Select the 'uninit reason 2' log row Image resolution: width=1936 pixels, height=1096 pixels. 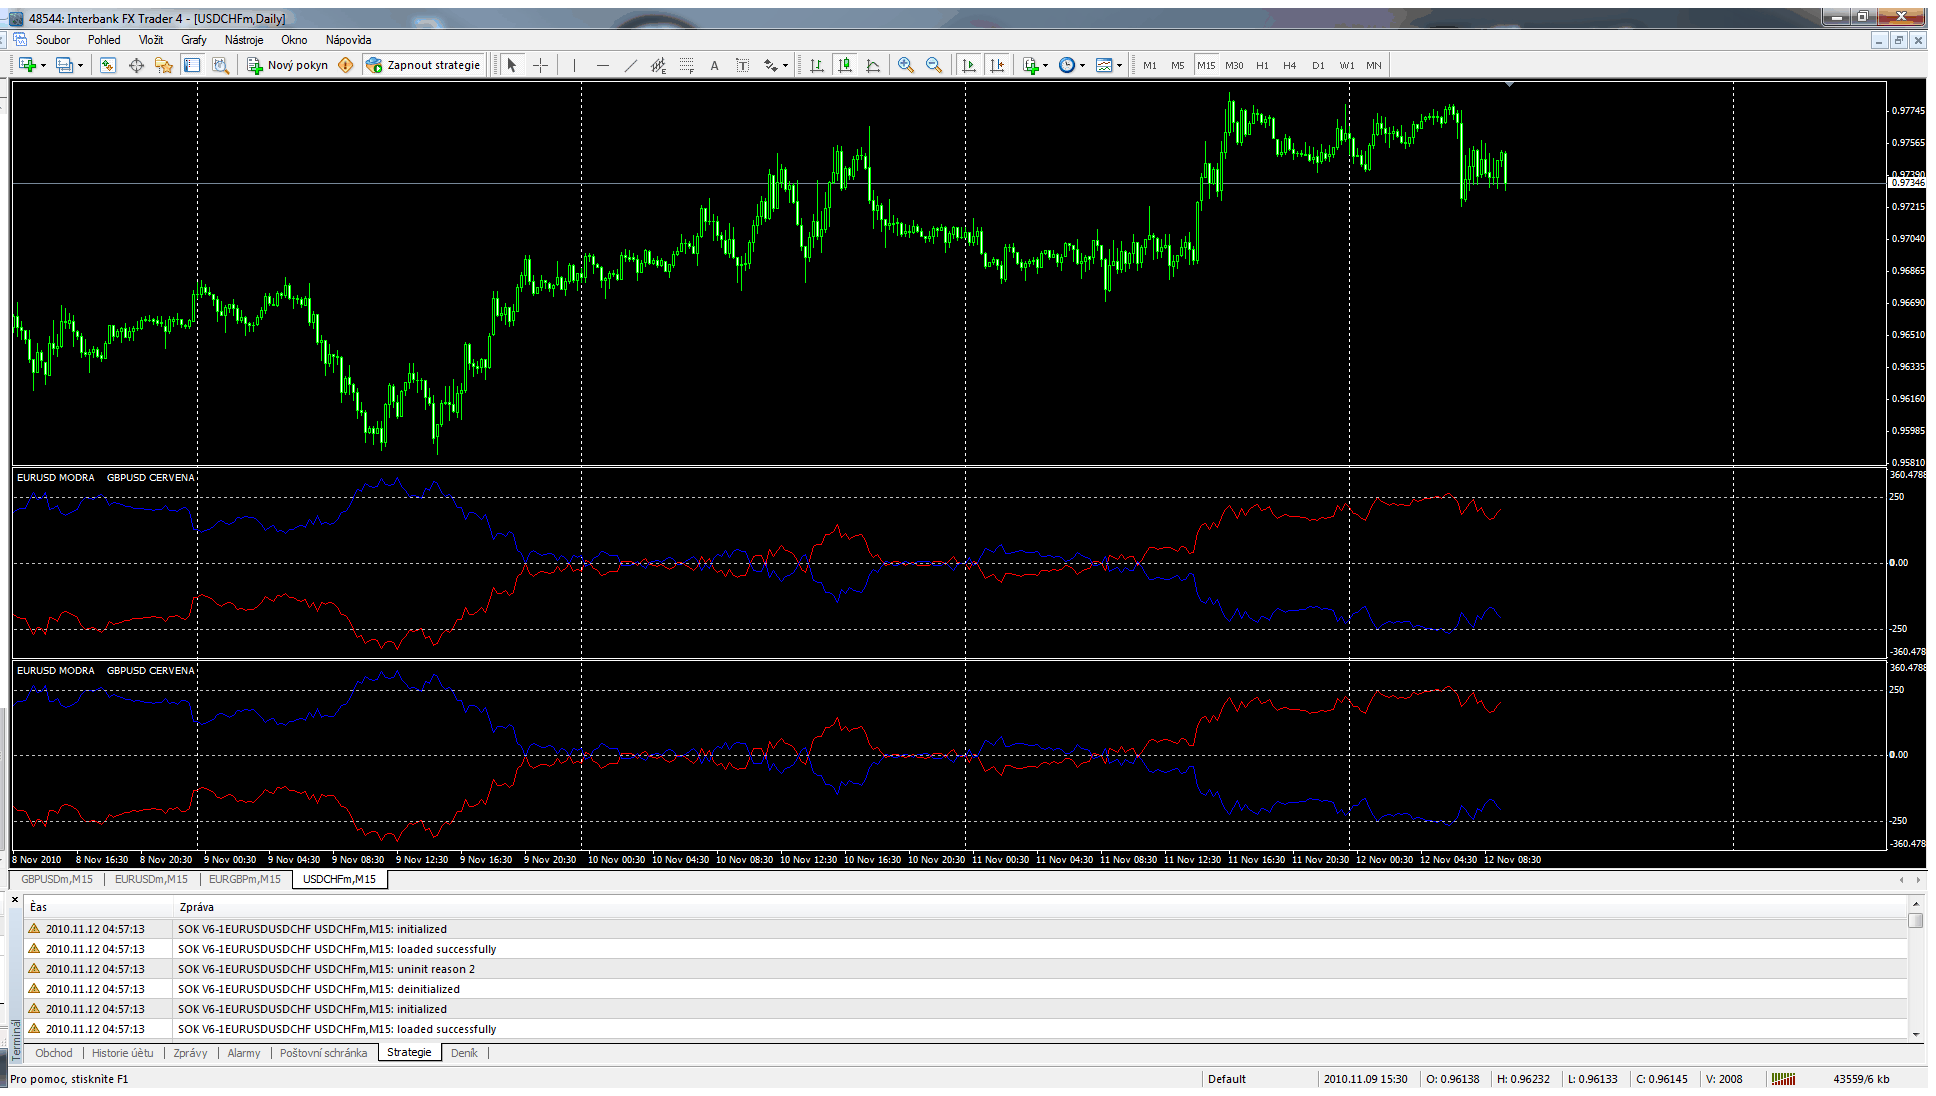tap(966, 969)
